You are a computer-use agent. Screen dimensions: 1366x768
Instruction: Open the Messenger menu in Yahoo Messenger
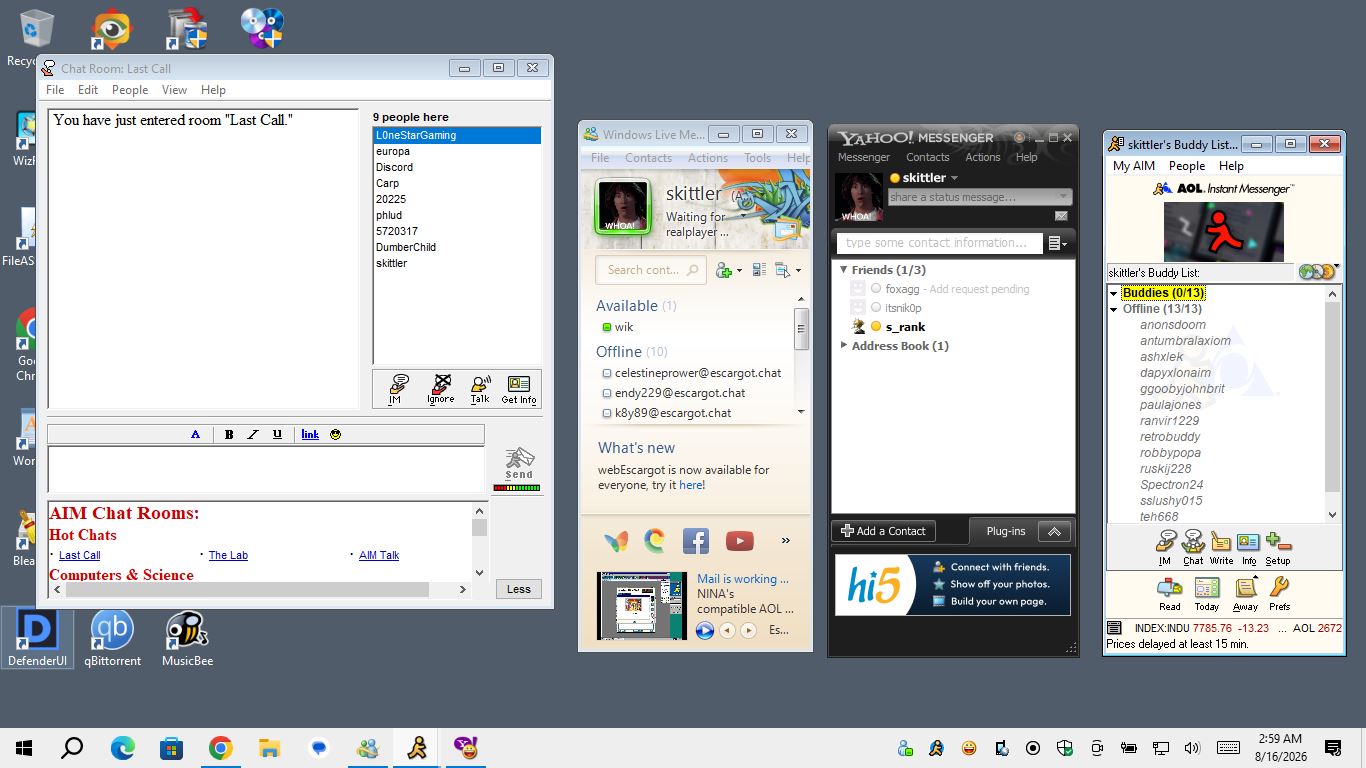click(864, 157)
